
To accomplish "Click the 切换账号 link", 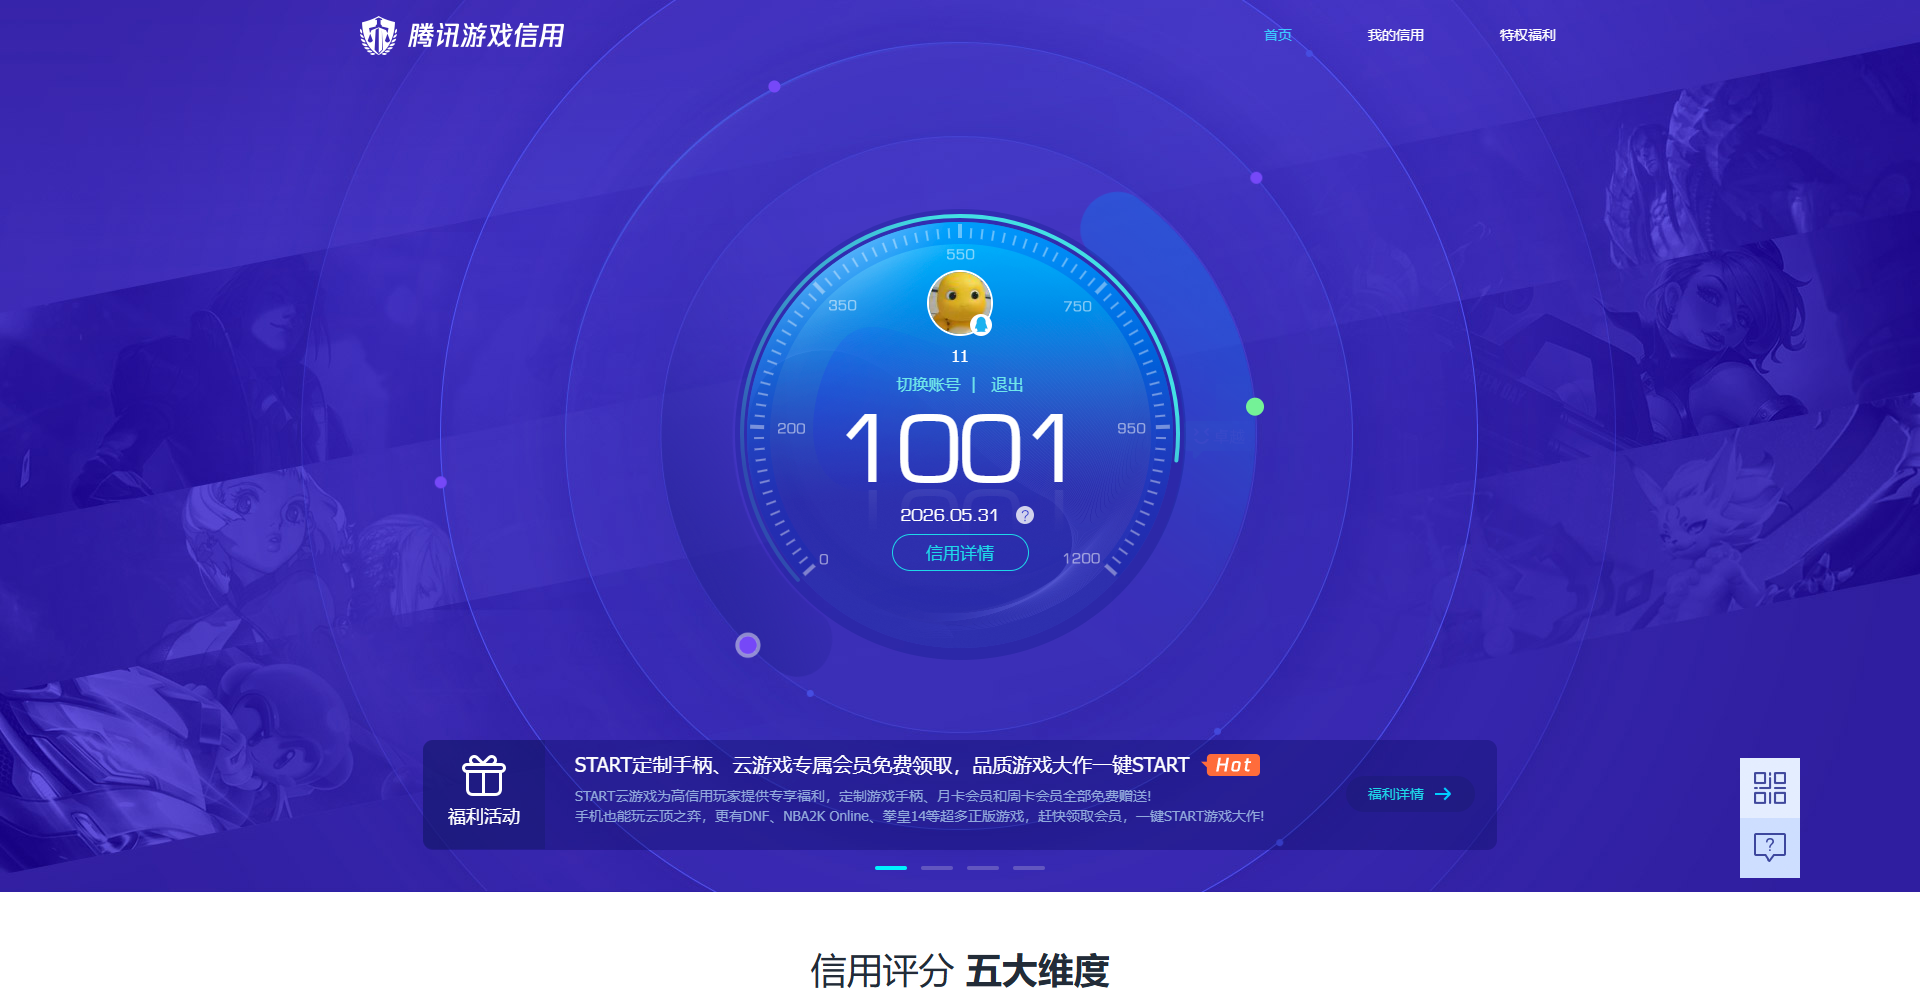I will pos(928,385).
